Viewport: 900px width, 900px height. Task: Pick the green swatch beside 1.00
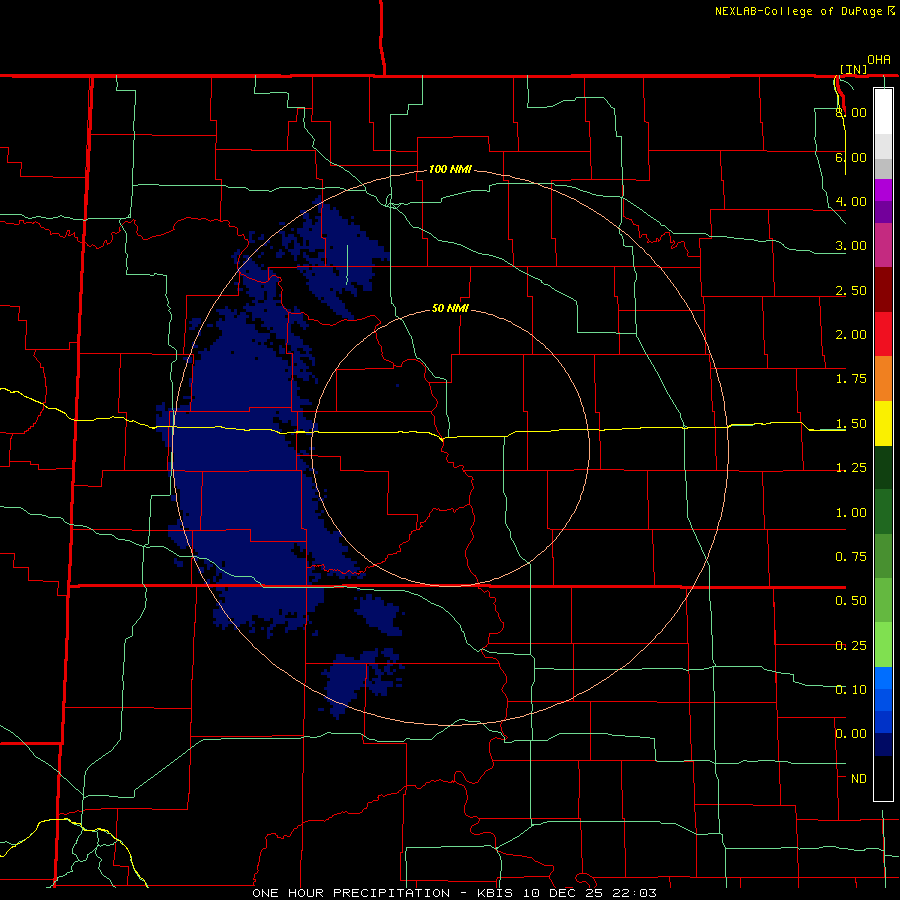pos(883,512)
